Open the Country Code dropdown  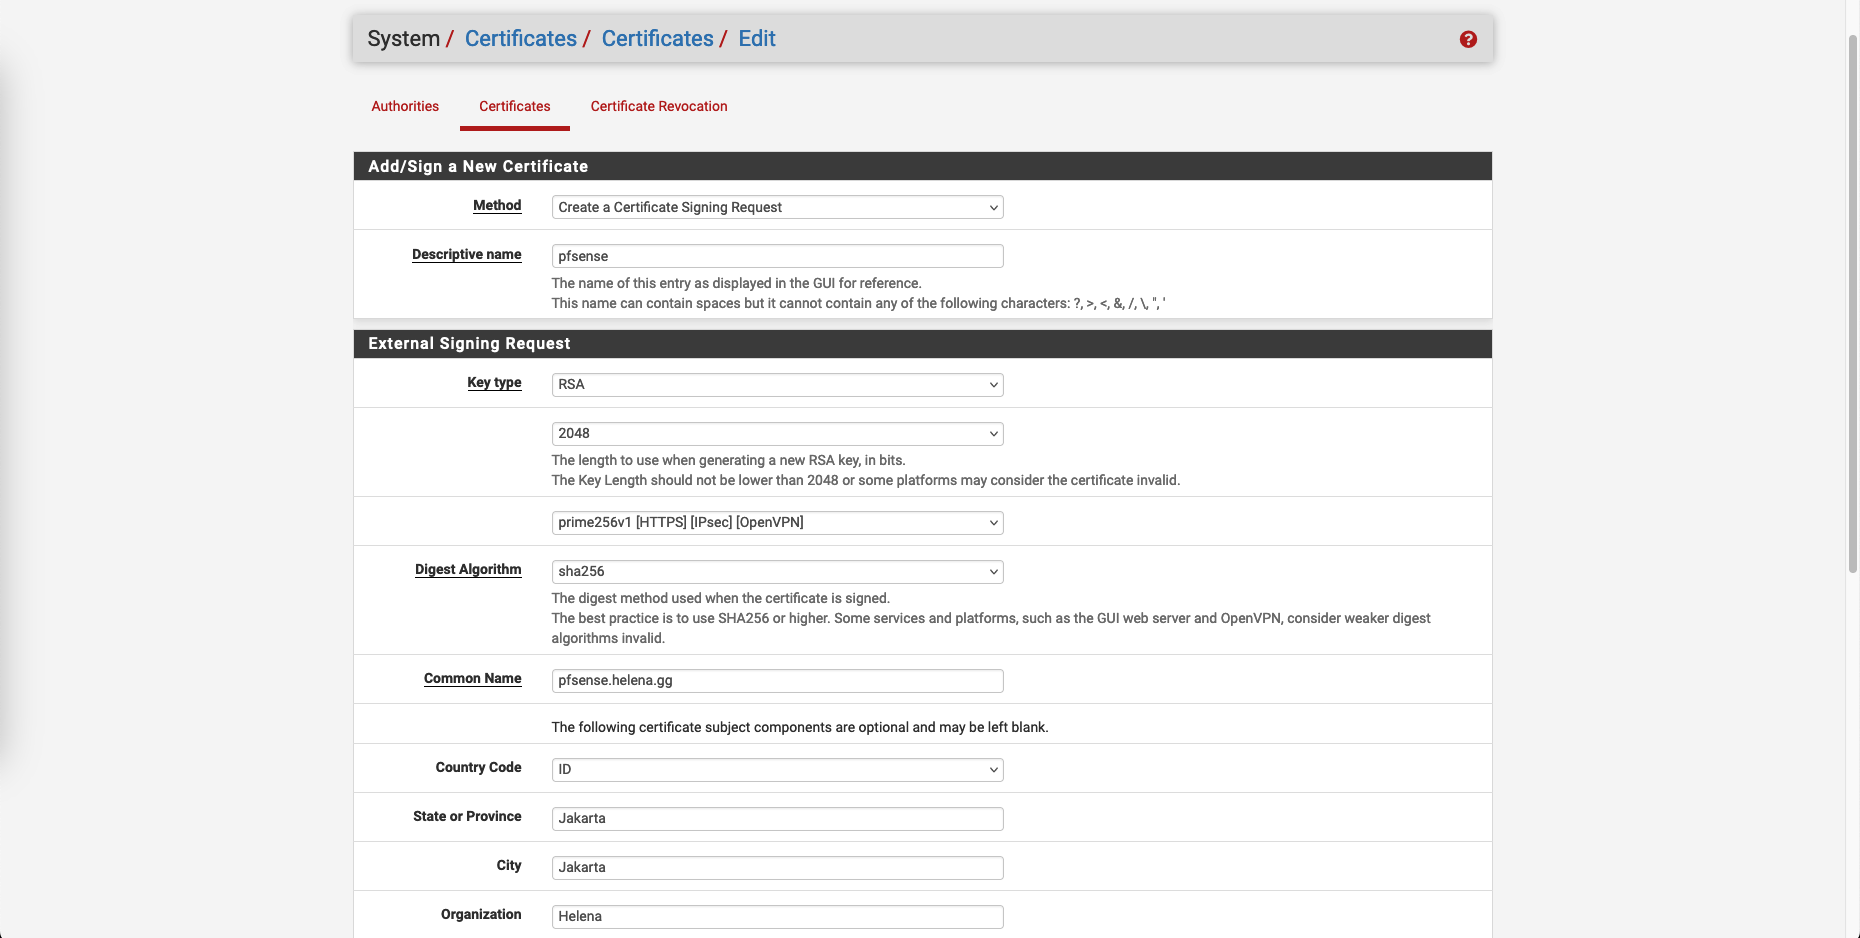coord(777,770)
